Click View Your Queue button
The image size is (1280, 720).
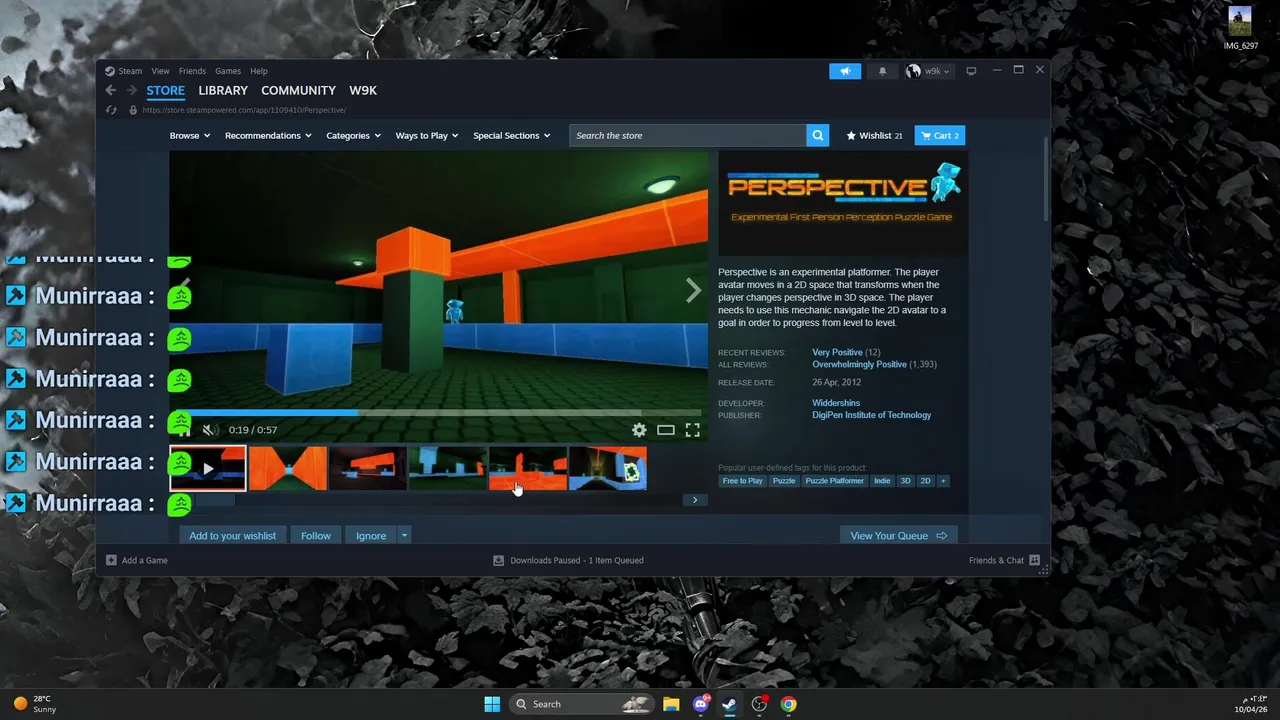point(898,536)
